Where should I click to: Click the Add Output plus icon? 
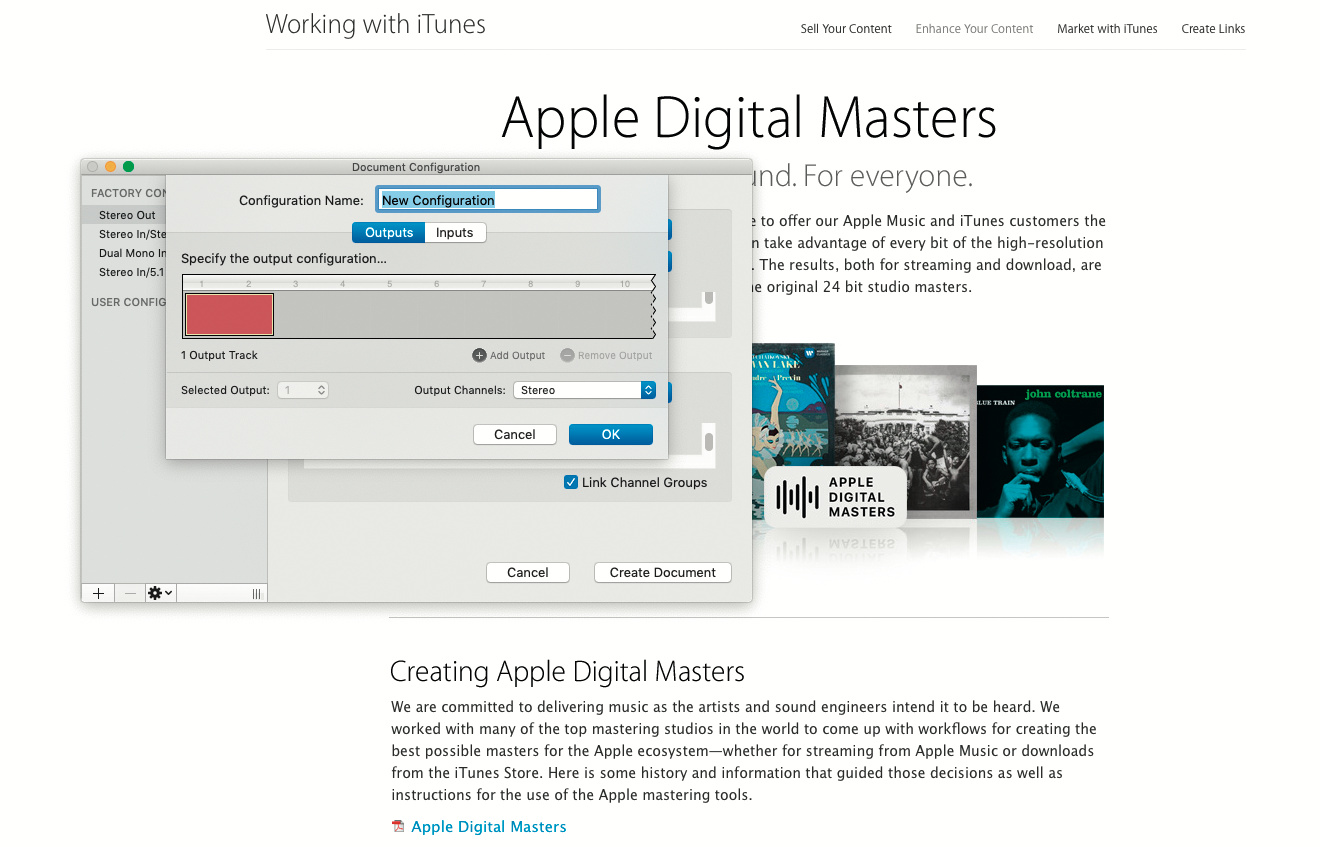click(x=479, y=355)
